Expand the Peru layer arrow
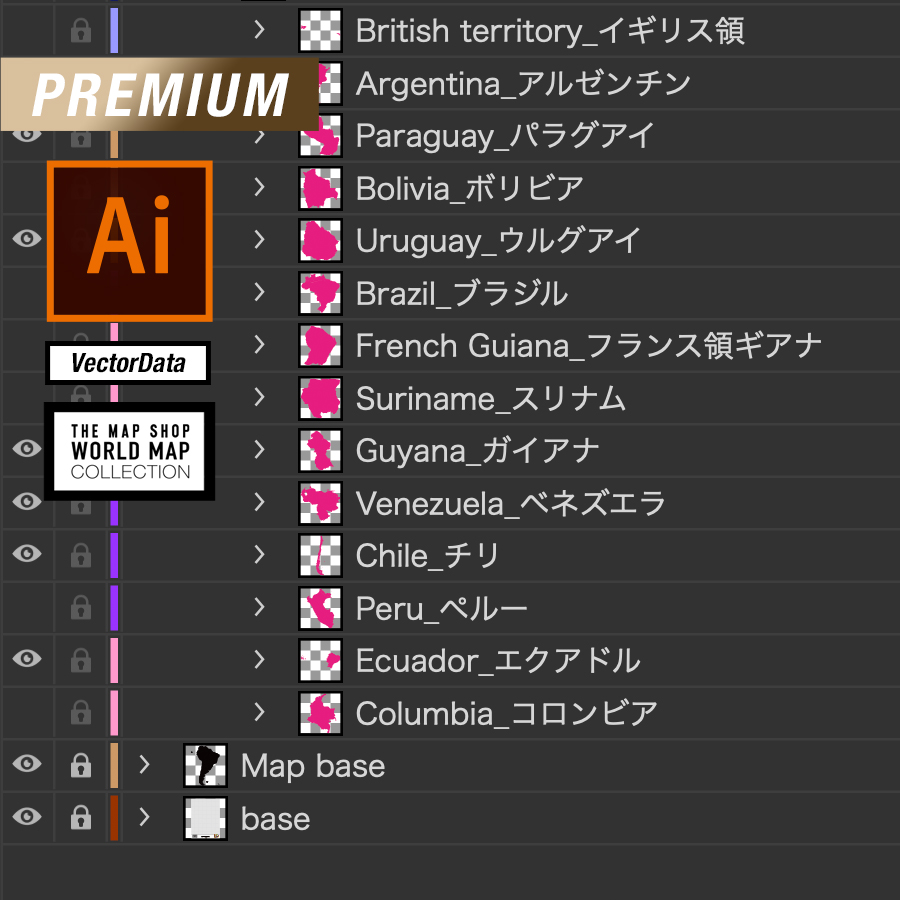This screenshot has height=900, width=900. (x=259, y=607)
